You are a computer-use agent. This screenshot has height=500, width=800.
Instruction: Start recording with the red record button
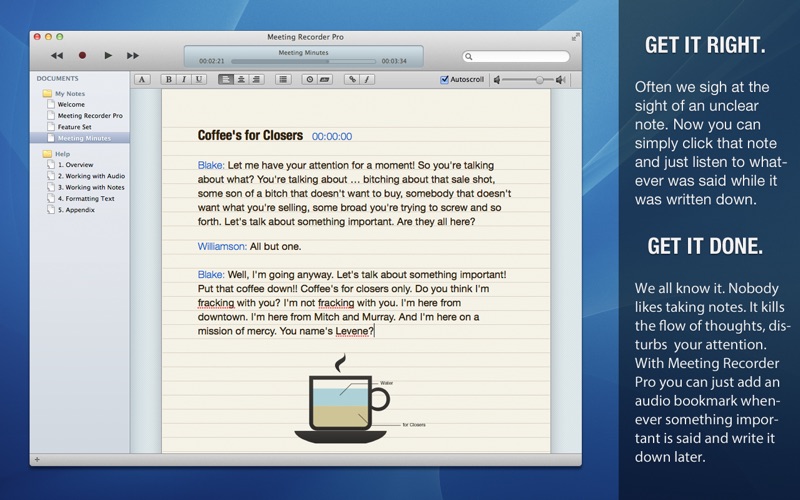point(82,55)
